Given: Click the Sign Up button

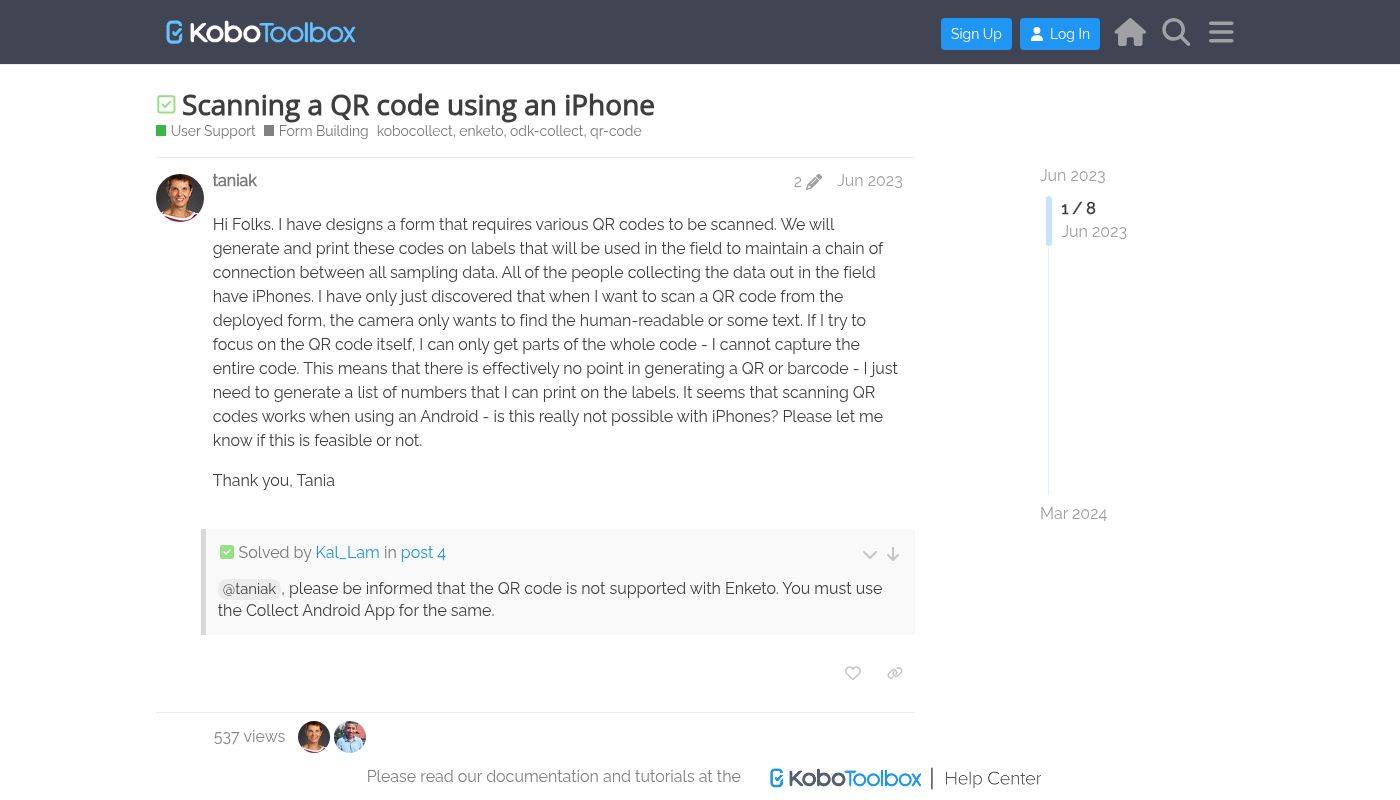Looking at the screenshot, I should [976, 34].
